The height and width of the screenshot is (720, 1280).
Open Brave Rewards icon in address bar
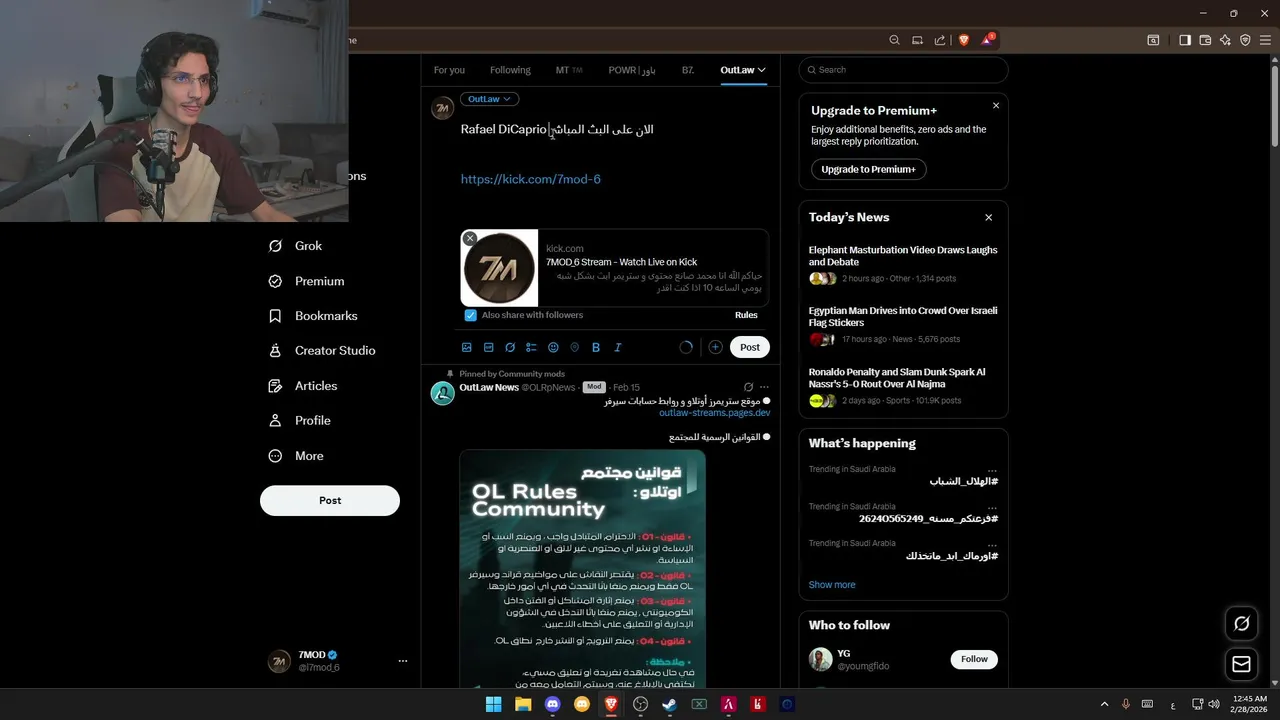tap(987, 40)
